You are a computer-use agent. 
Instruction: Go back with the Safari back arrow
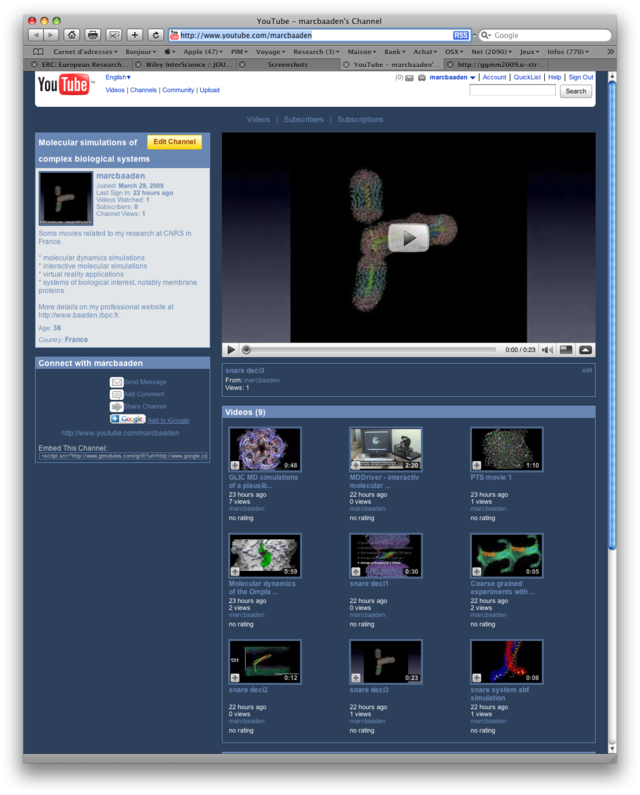(x=35, y=35)
